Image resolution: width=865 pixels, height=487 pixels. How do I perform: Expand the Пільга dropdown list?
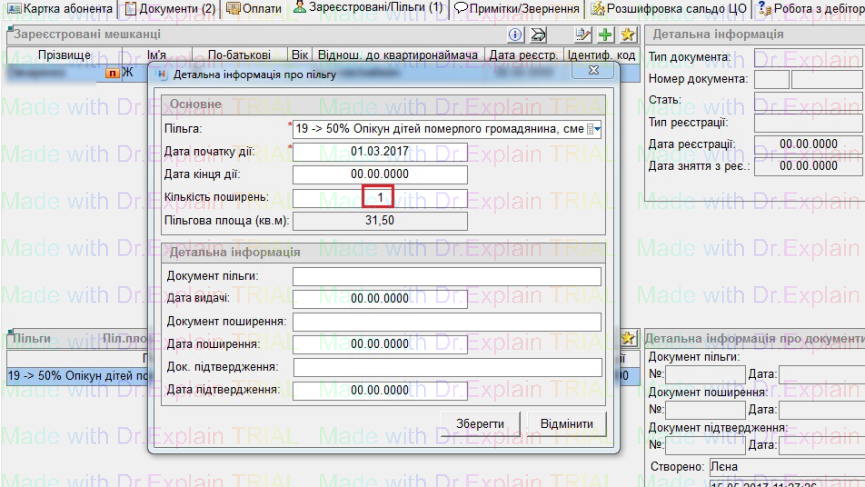595,129
